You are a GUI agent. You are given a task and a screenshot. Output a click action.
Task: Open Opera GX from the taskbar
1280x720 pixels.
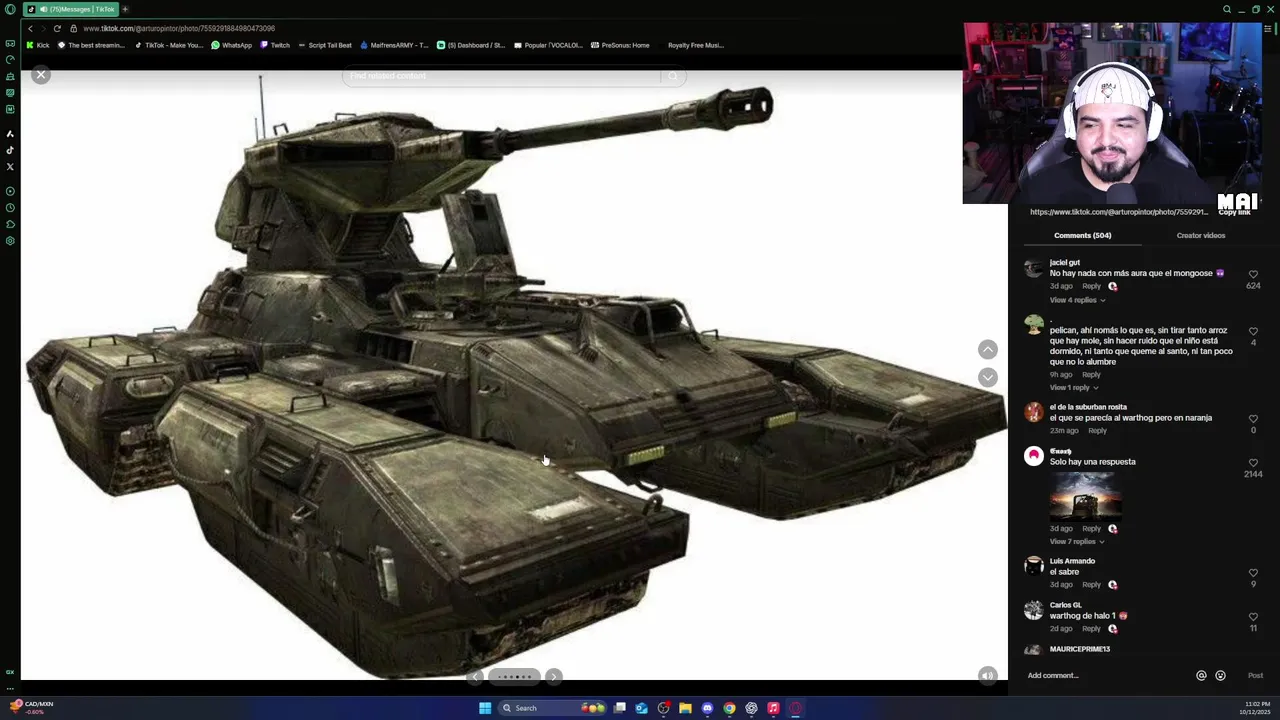[795, 708]
